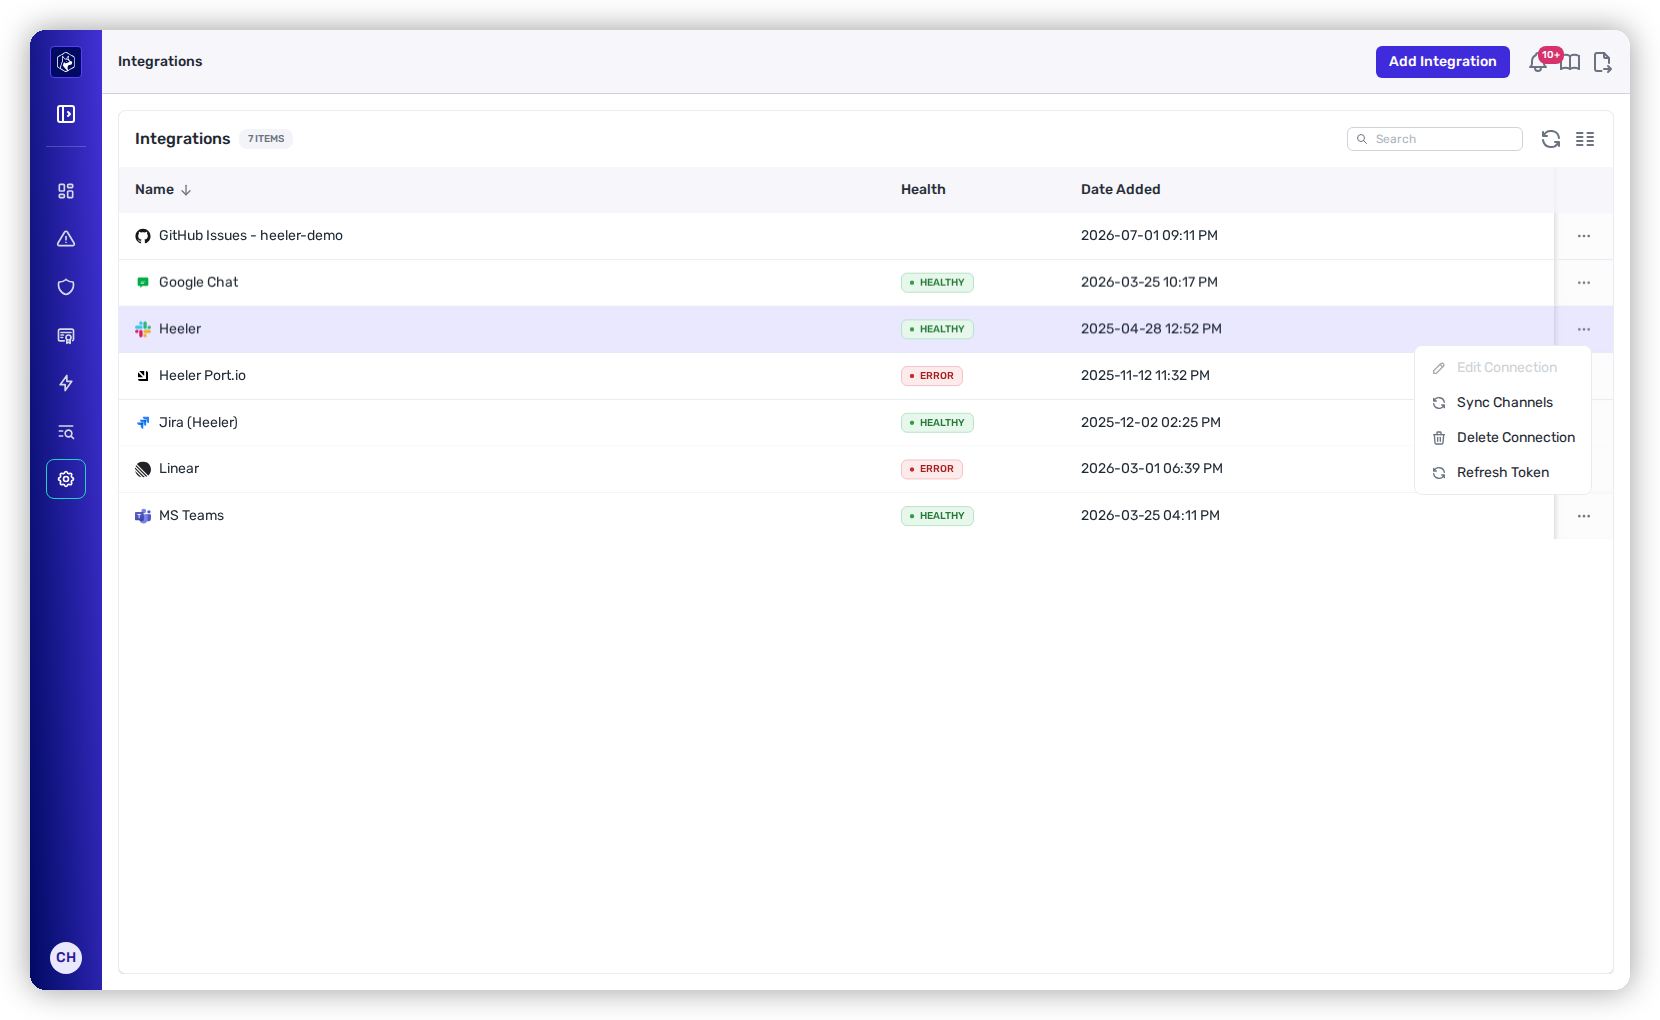Screen dimensions: 1660x1020
Task: Click the Jira icon in Jira (Heeler) row
Action: pyautogui.click(x=143, y=423)
